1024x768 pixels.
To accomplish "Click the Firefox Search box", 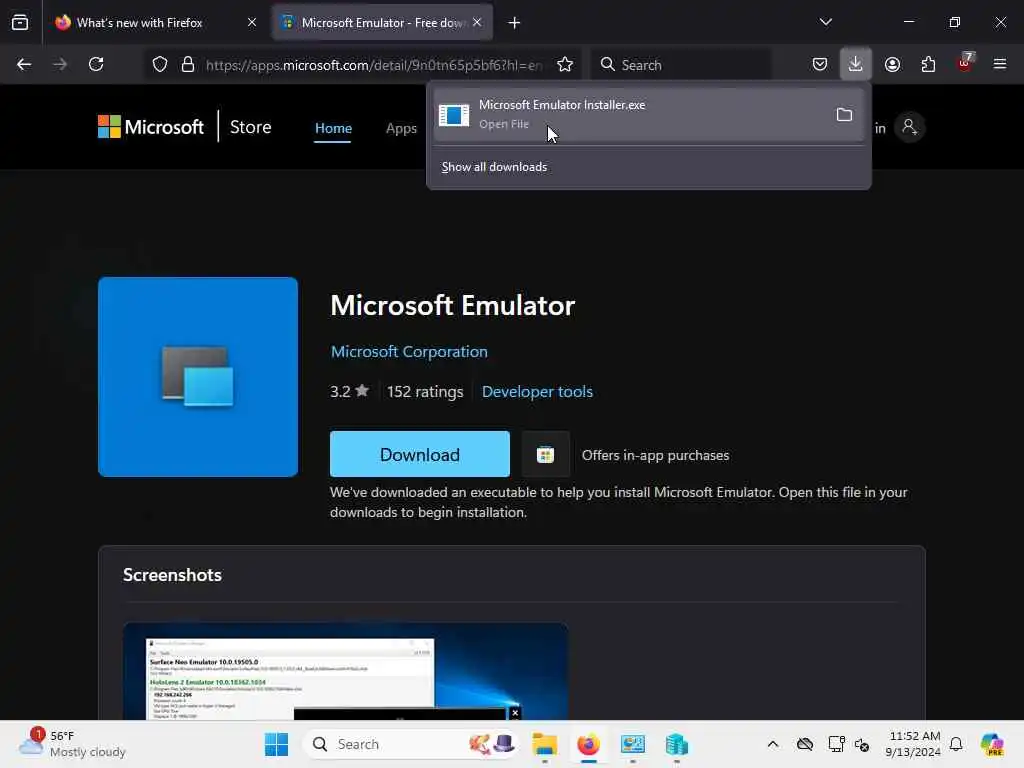I will click(x=681, y=65).
